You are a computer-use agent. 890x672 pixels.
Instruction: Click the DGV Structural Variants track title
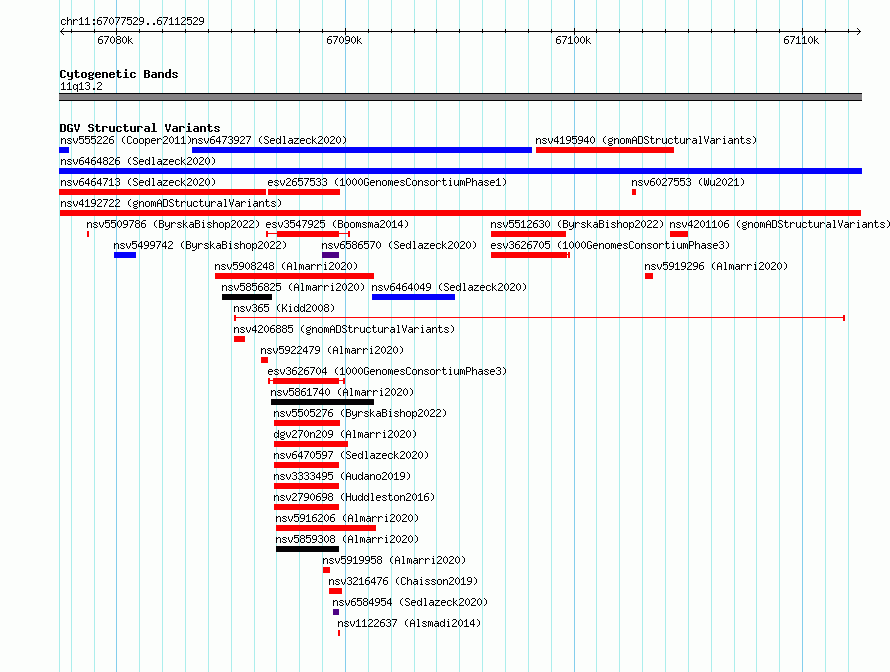click(140, 128)
